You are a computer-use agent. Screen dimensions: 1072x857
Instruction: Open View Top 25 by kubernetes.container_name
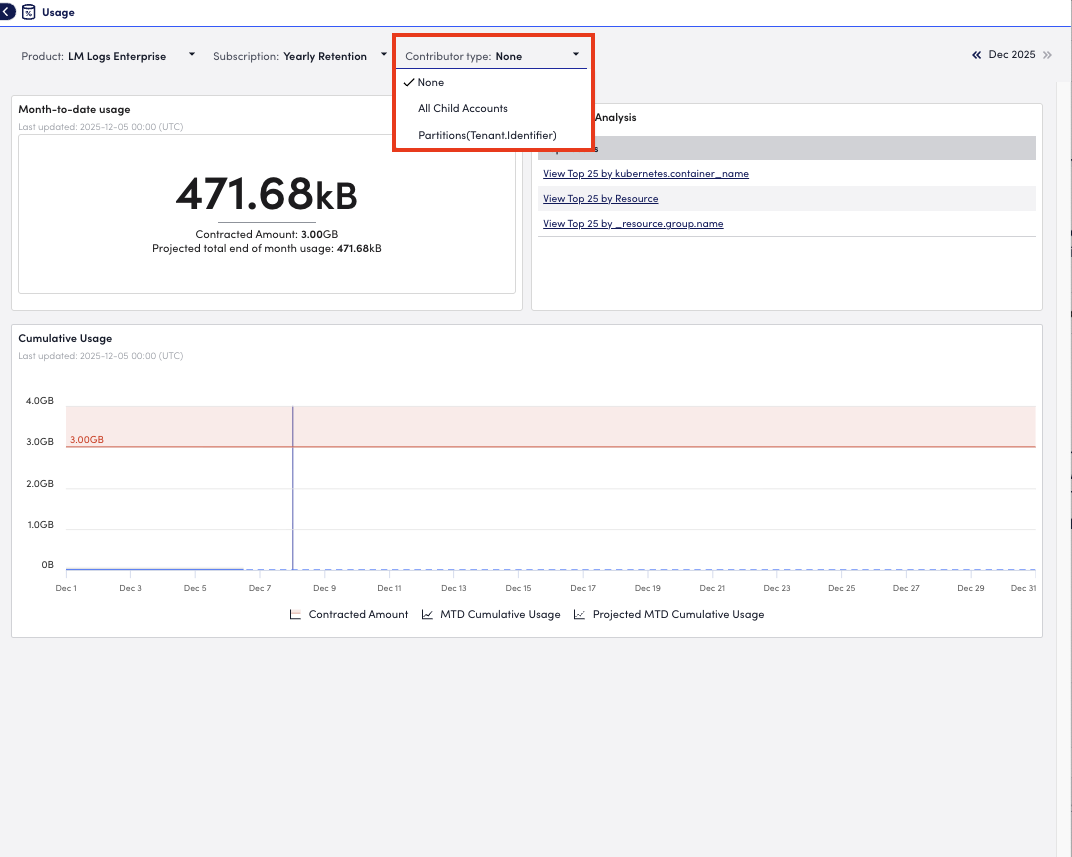(x=645, y=174)
